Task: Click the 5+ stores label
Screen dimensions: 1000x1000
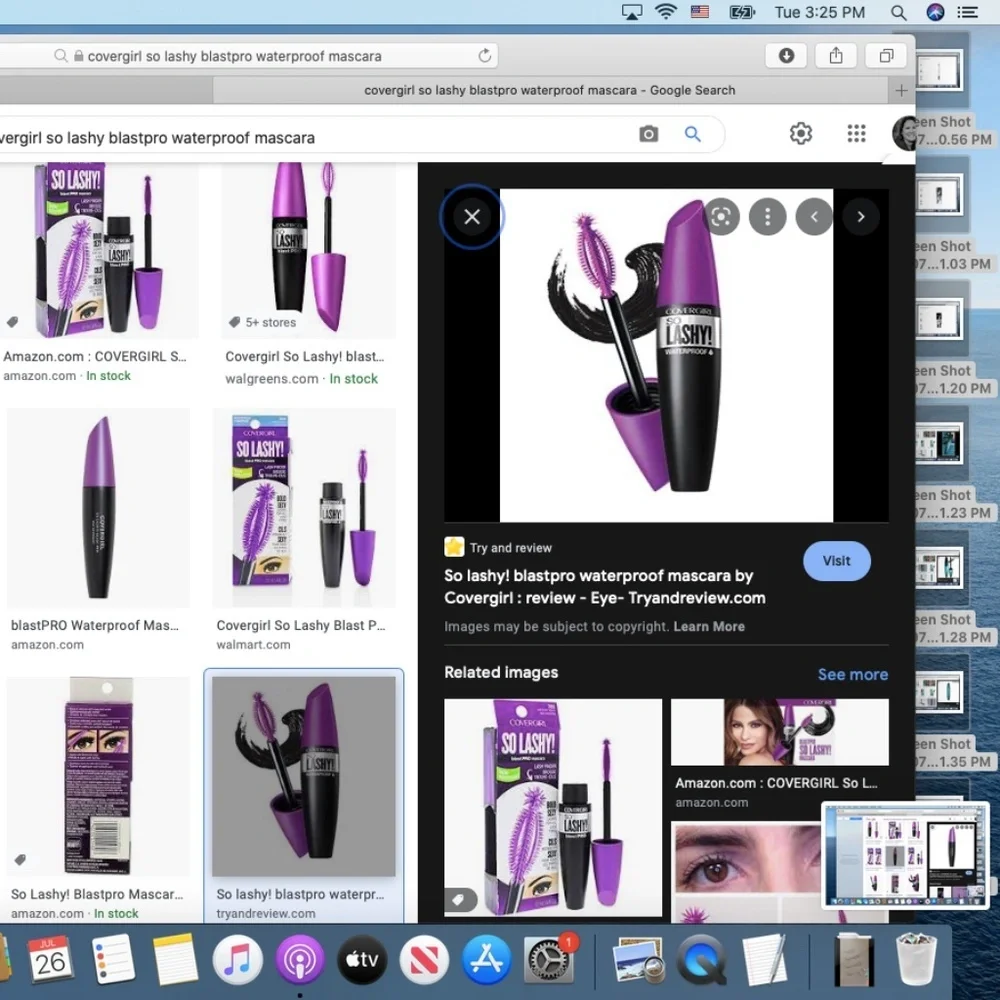Action: coord(270,323)
